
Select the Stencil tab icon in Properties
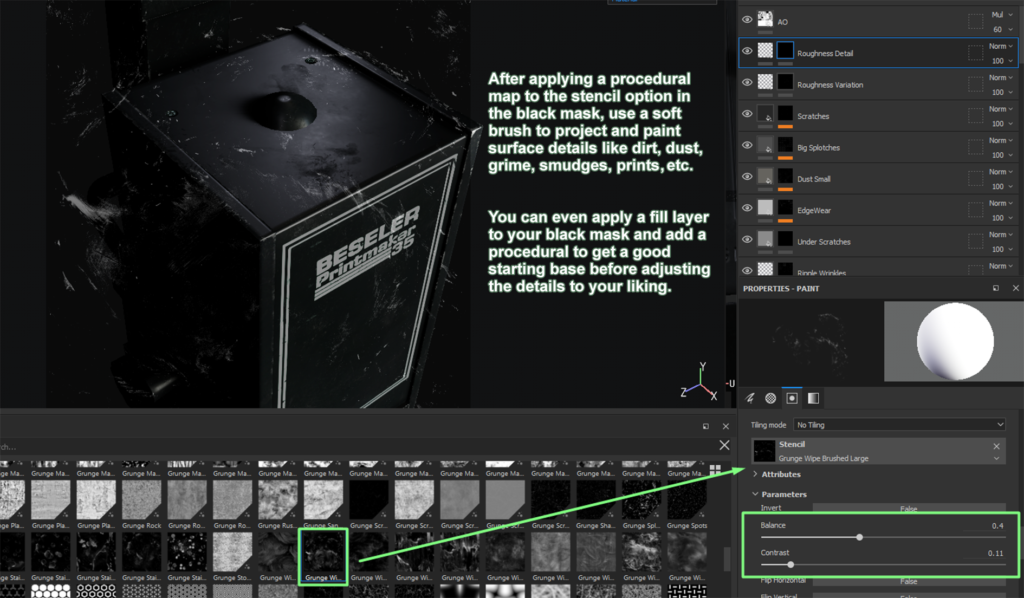[x=792, y=398]
